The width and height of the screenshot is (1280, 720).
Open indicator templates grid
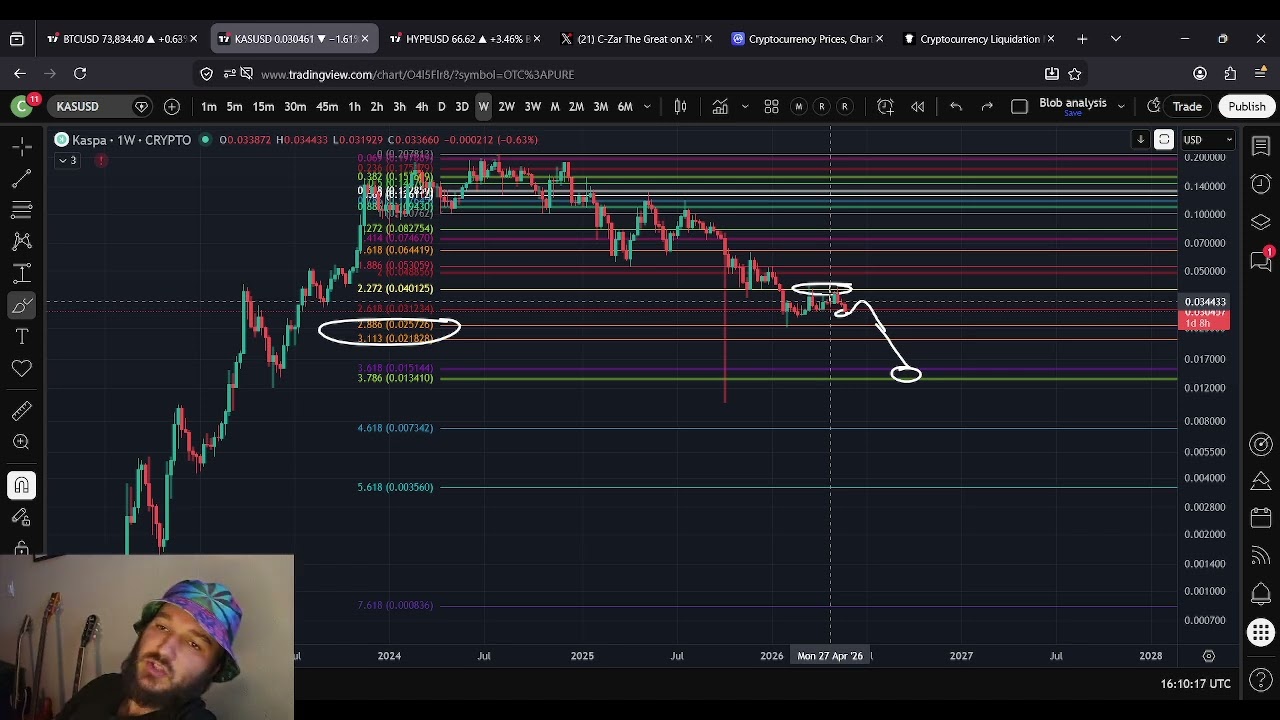click(x=771, y=106)
